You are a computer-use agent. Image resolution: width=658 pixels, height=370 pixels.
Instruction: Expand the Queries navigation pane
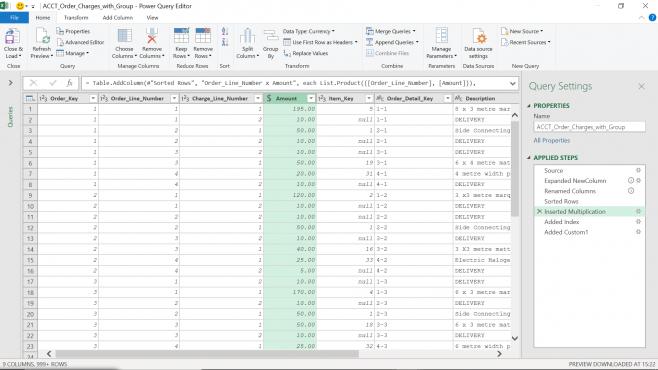[10, 83]
